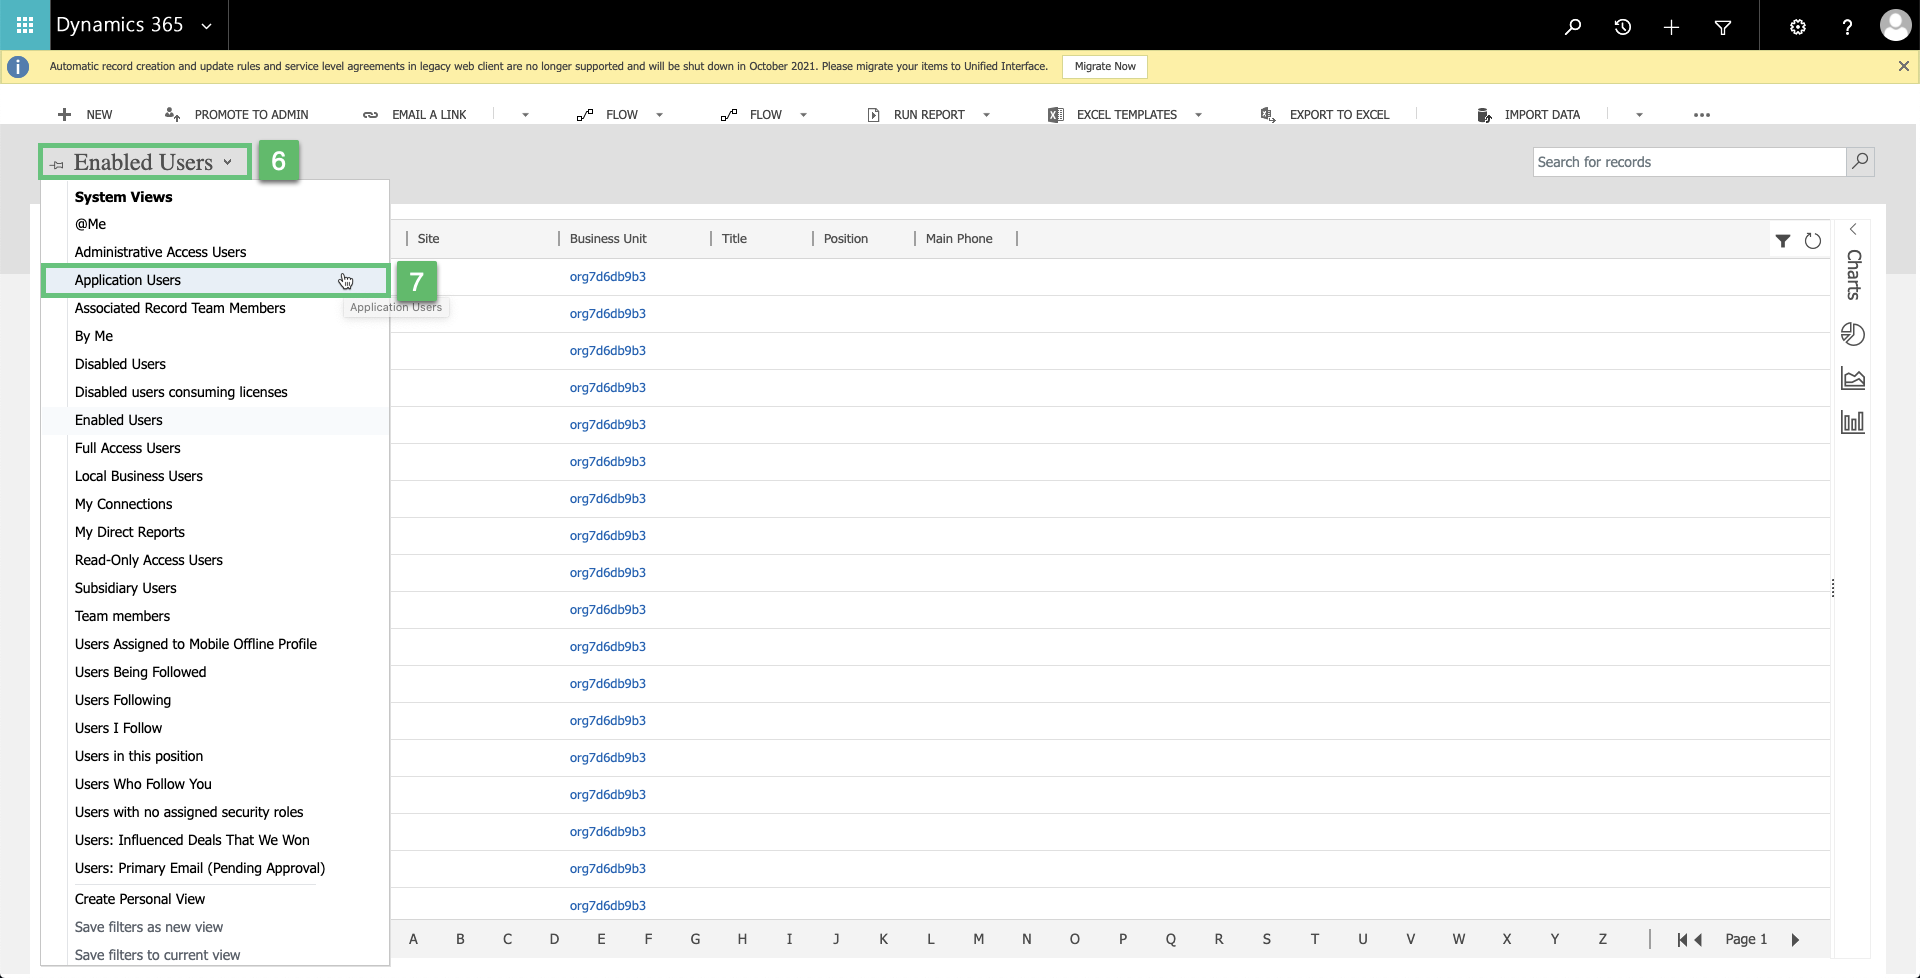Open advanced find funnel icon

pos(1723,27)
